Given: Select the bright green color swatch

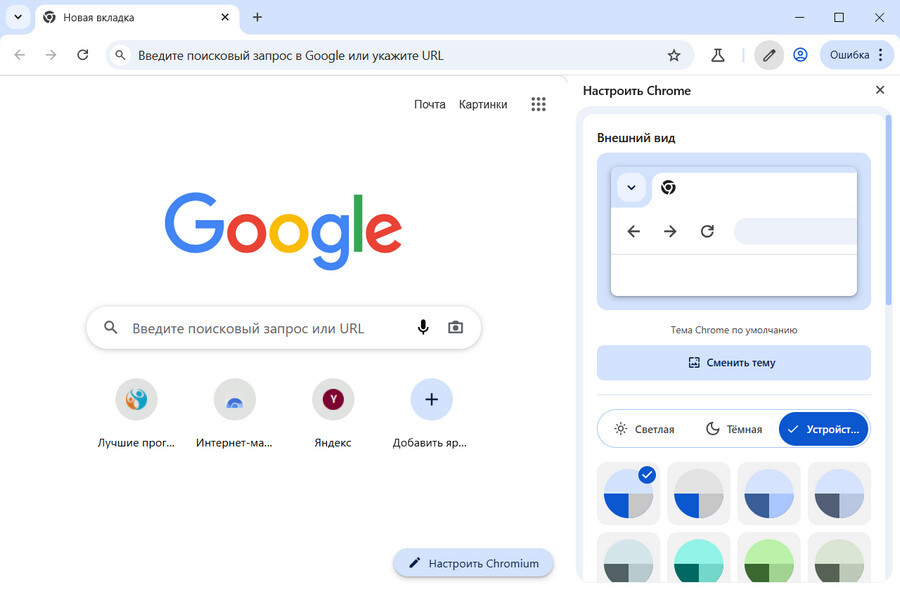Looking at the screenshot, I should pos(769,558).
